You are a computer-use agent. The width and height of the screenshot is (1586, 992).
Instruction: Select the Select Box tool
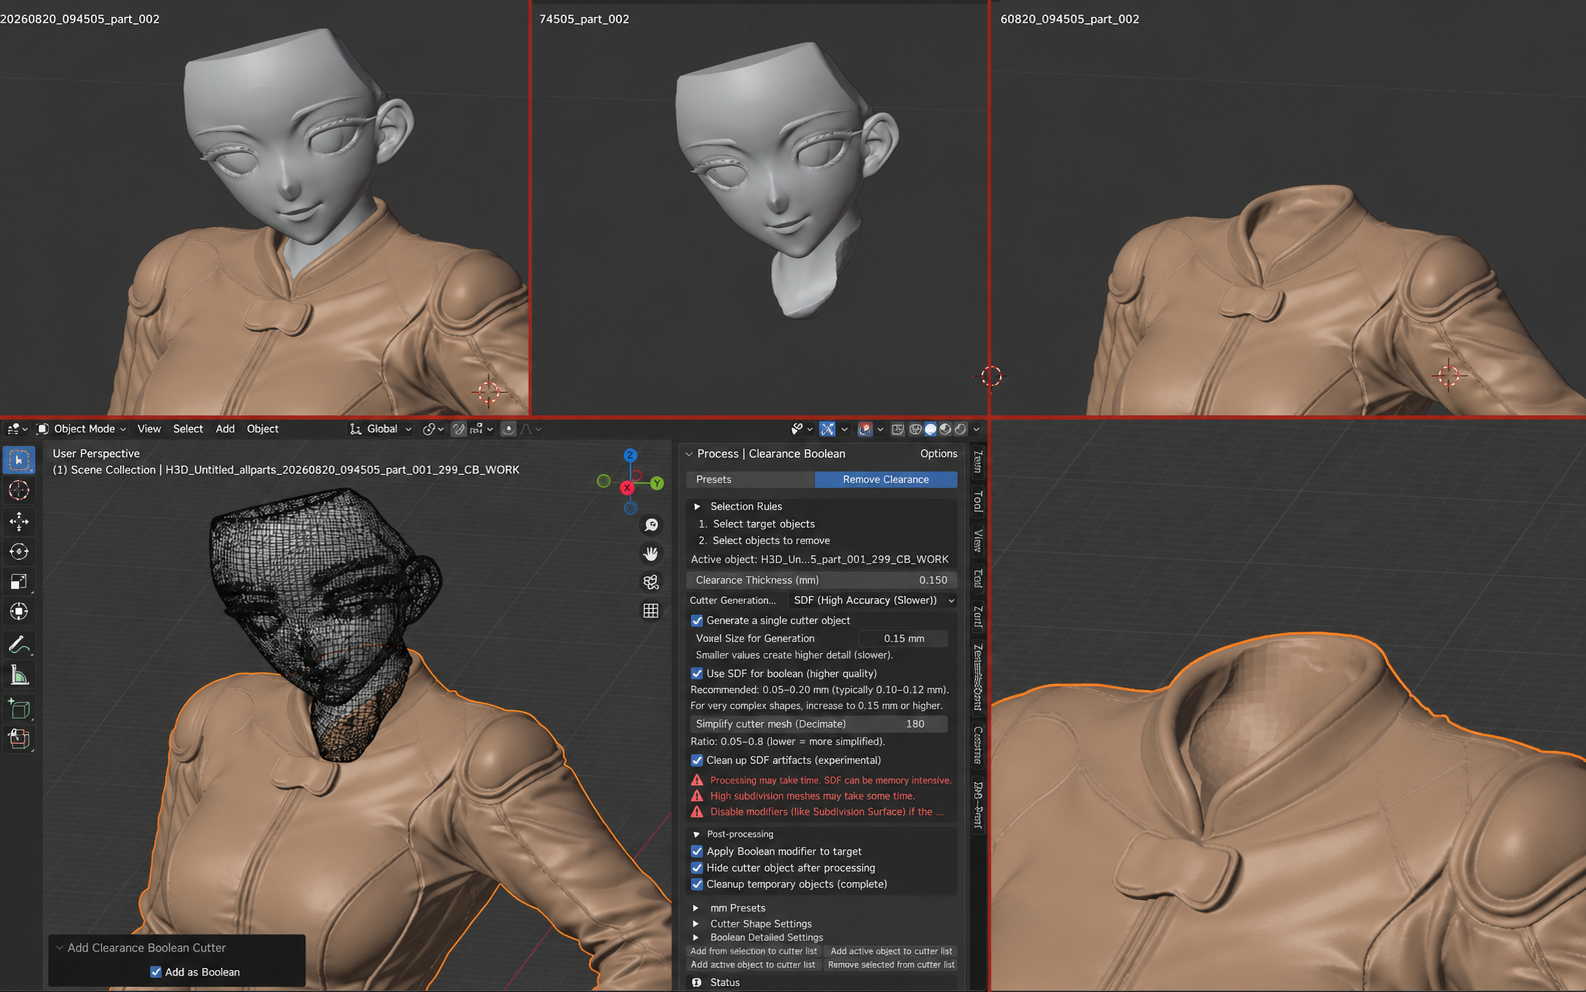pos(19,460)
